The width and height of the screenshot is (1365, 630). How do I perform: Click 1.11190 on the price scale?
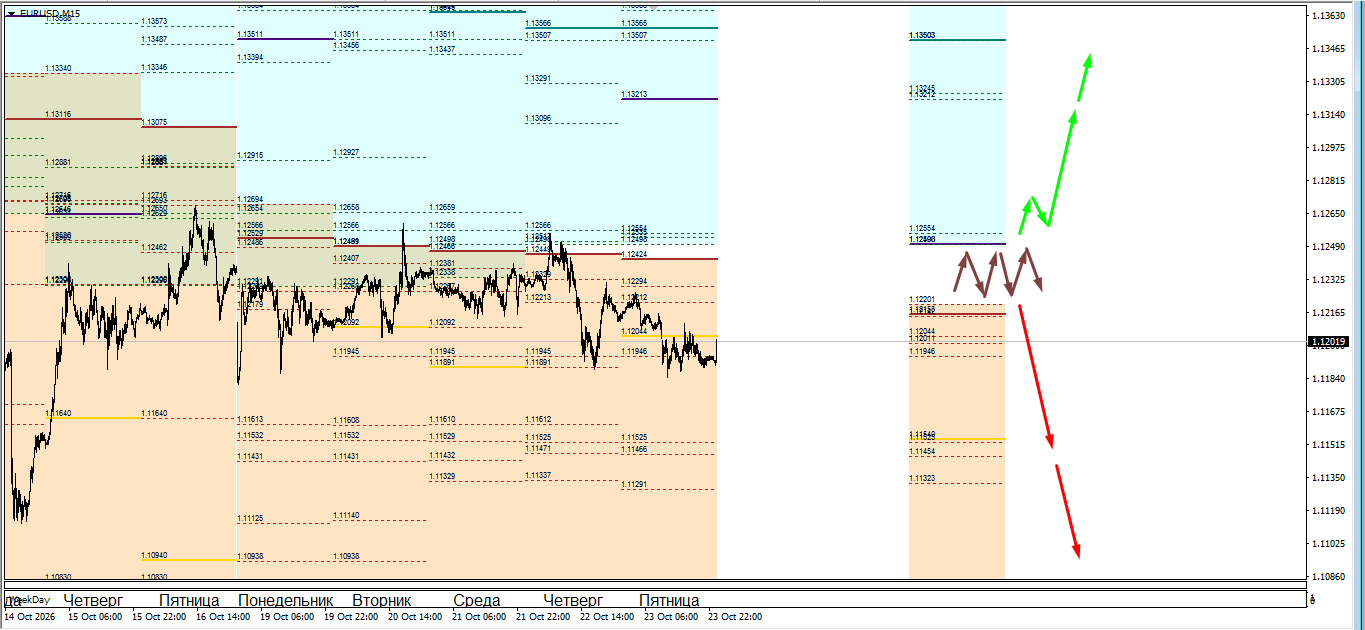coord(1327,511)
